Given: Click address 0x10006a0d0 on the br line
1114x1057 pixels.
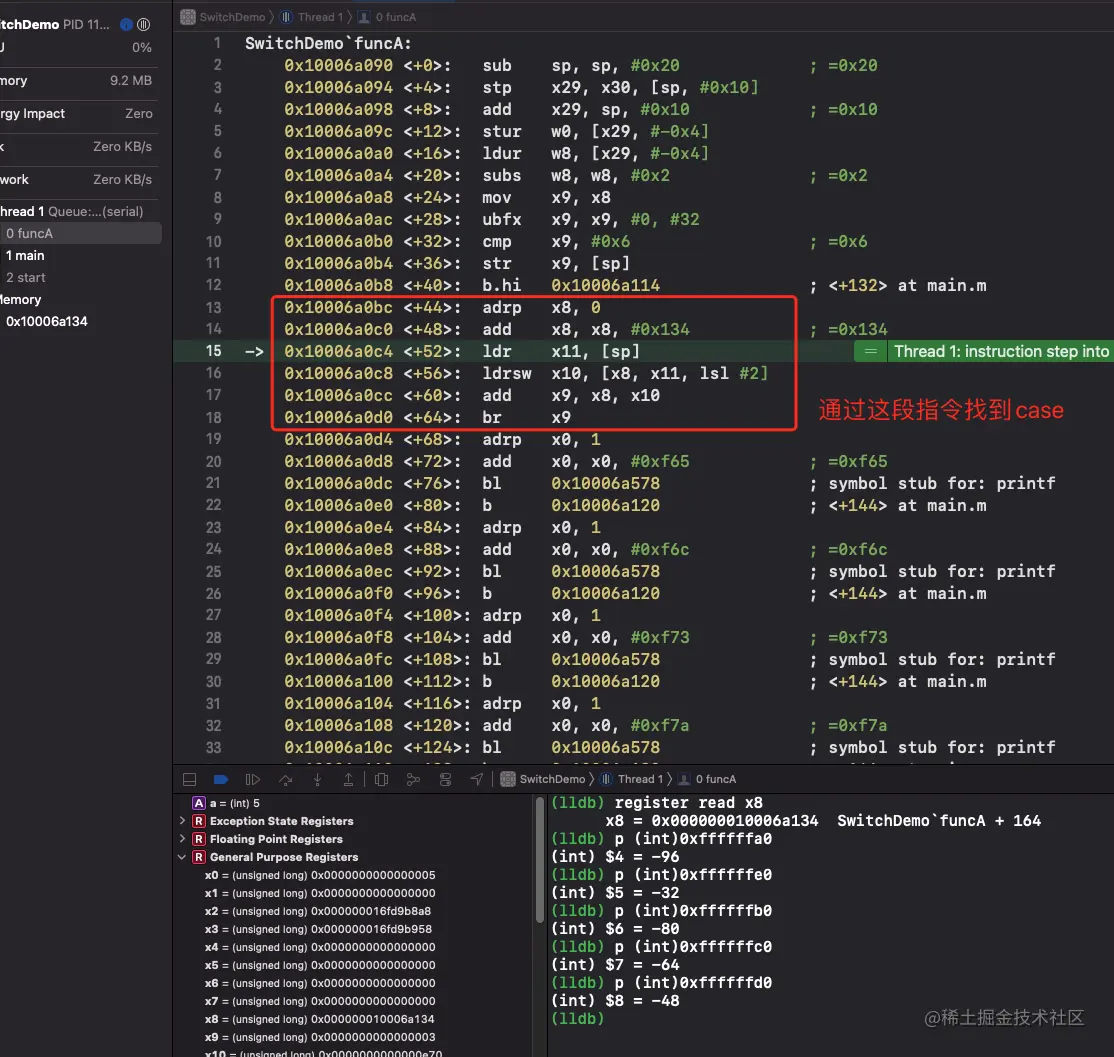Looking at the screenshot, I should 338,417.
